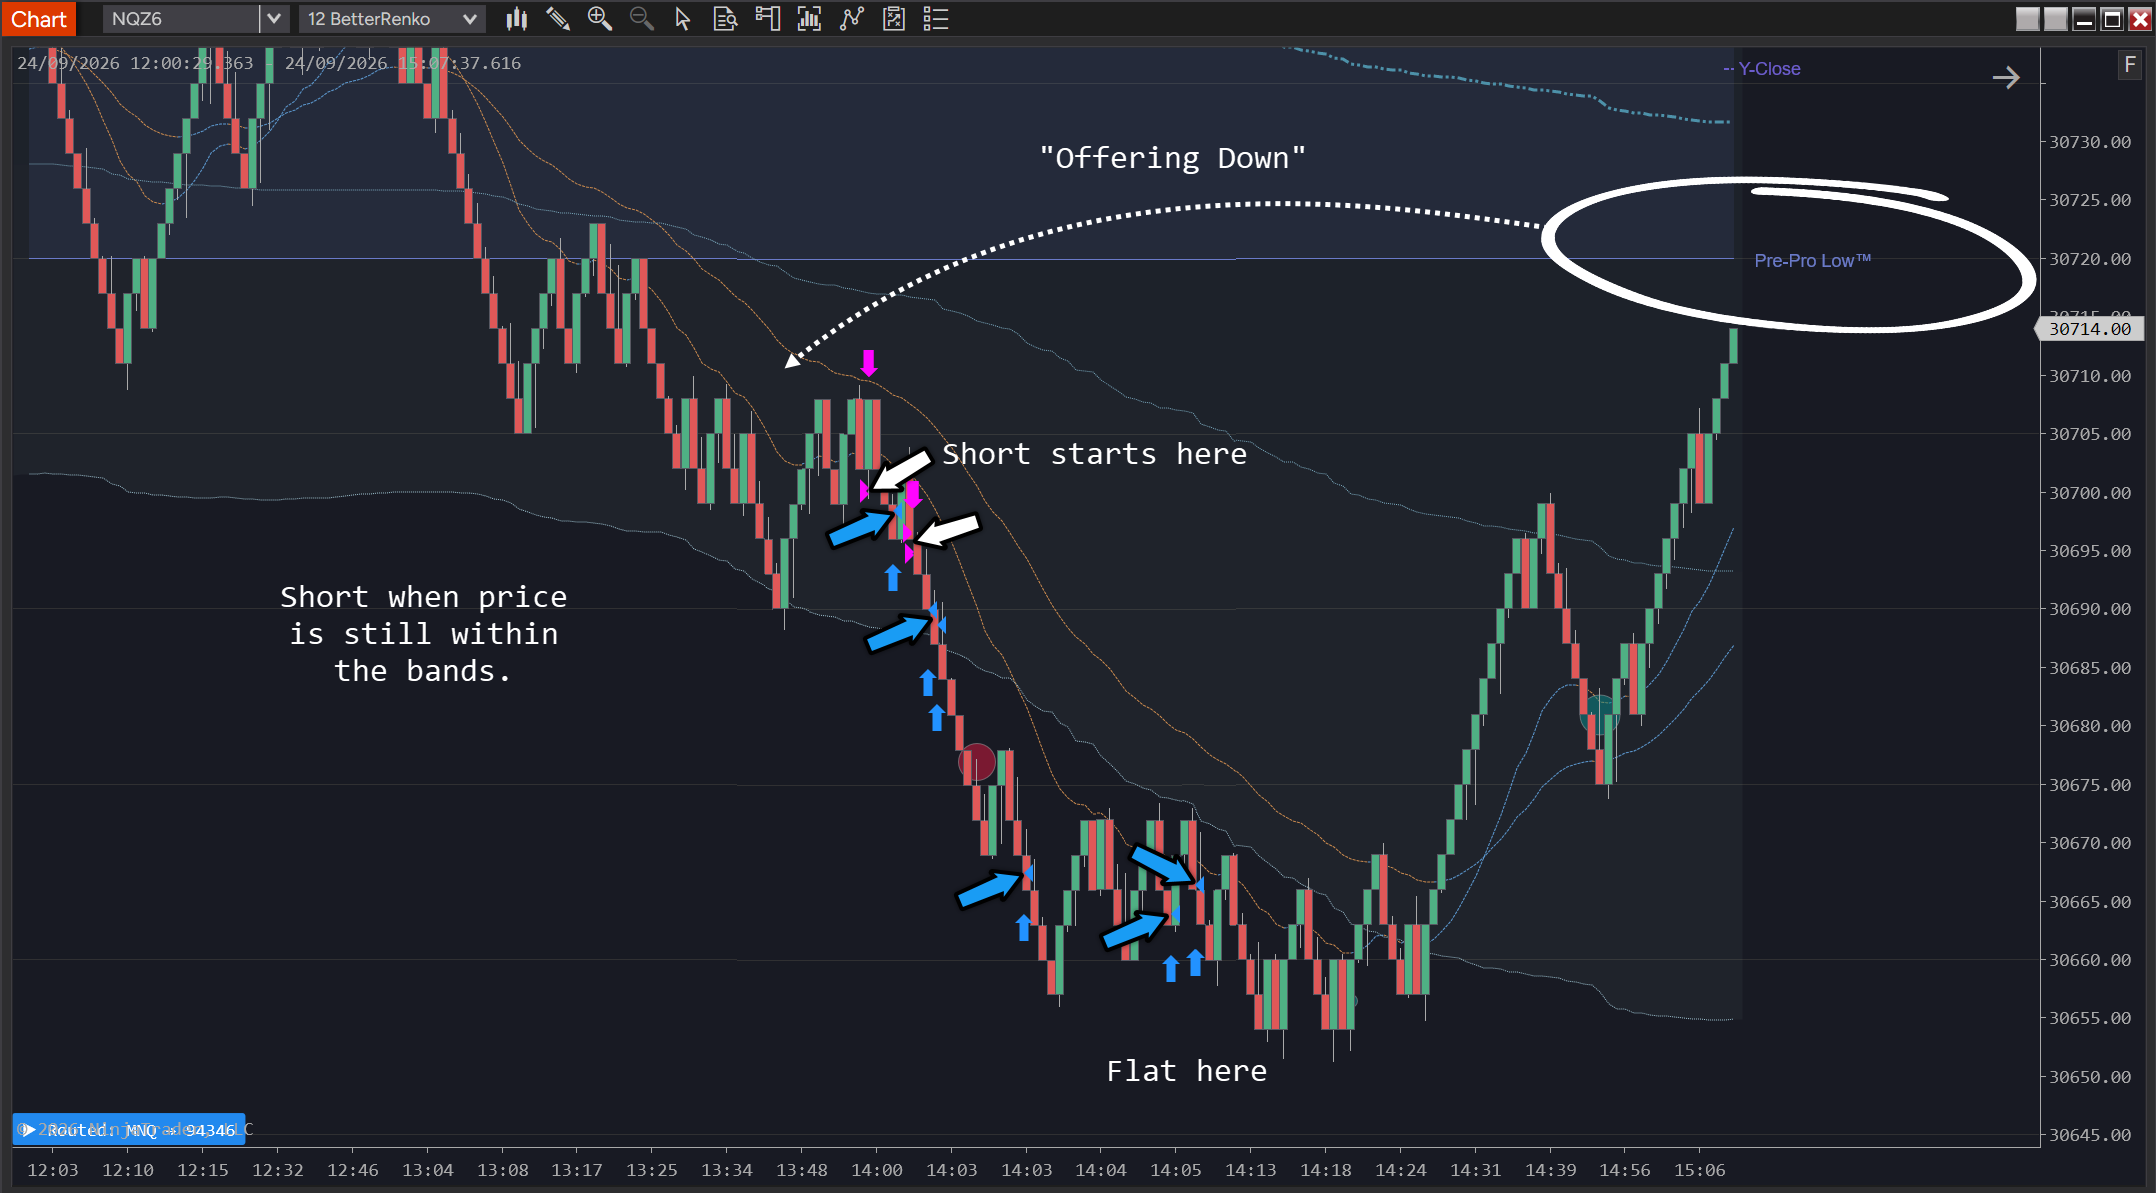Viewport: 2156px width, 1193px height.
Task: Click the zoom out magnifier icon
Action: click(x=641, y=19)
